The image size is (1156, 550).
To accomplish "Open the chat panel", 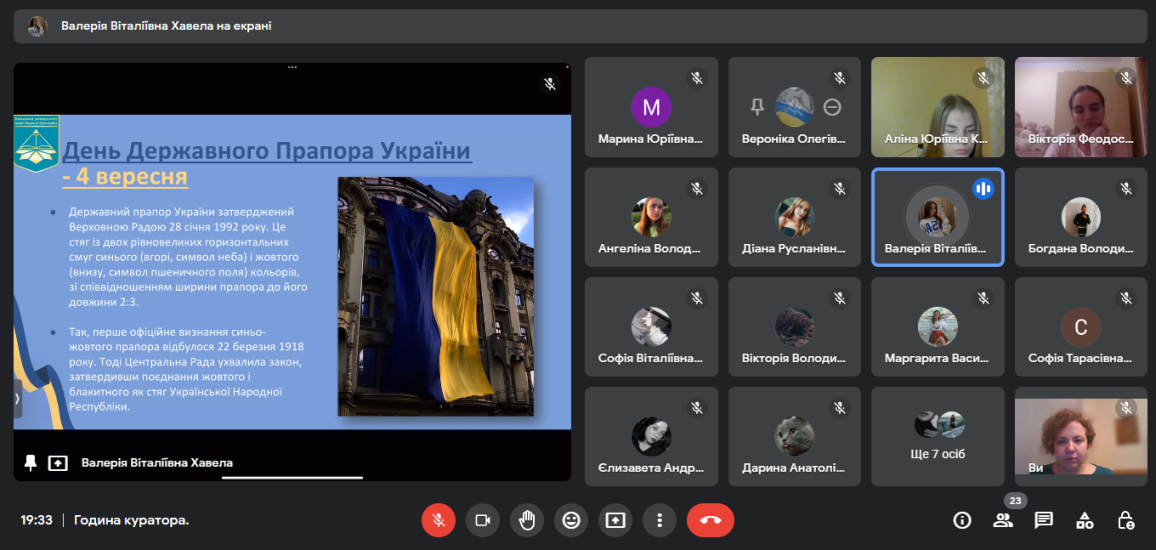I will [x=1044, y=520].
